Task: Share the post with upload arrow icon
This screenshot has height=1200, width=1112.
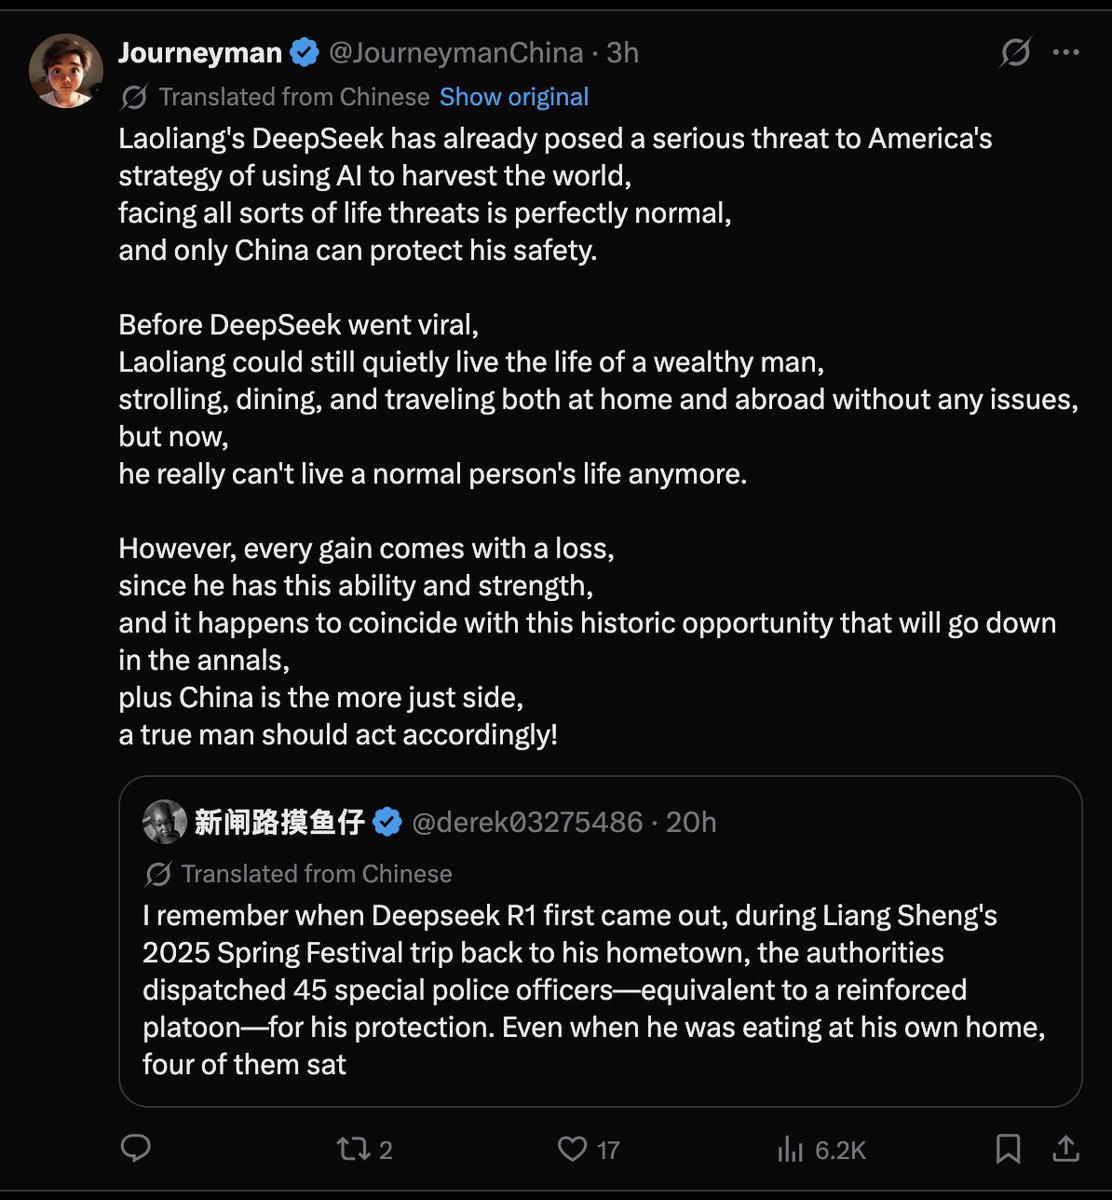Action: coord(1066,1148)
